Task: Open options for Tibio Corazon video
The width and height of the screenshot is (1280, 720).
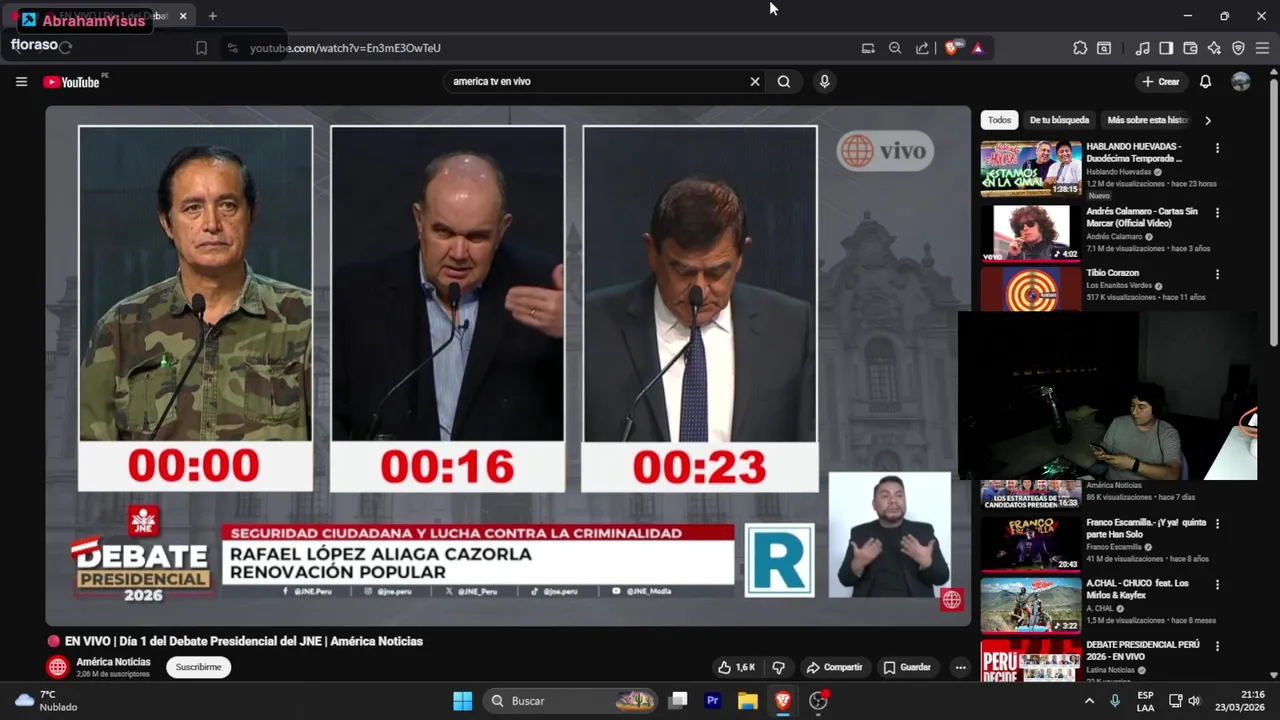Action: pyautogui.click(x=1217, y=274)
